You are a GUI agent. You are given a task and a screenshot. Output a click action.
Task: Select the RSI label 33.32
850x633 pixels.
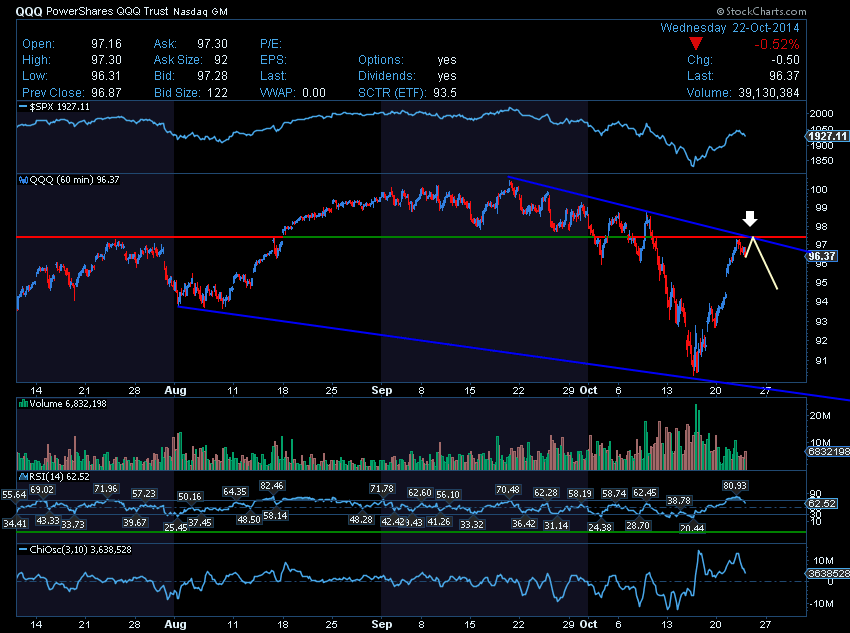point(472,525)
